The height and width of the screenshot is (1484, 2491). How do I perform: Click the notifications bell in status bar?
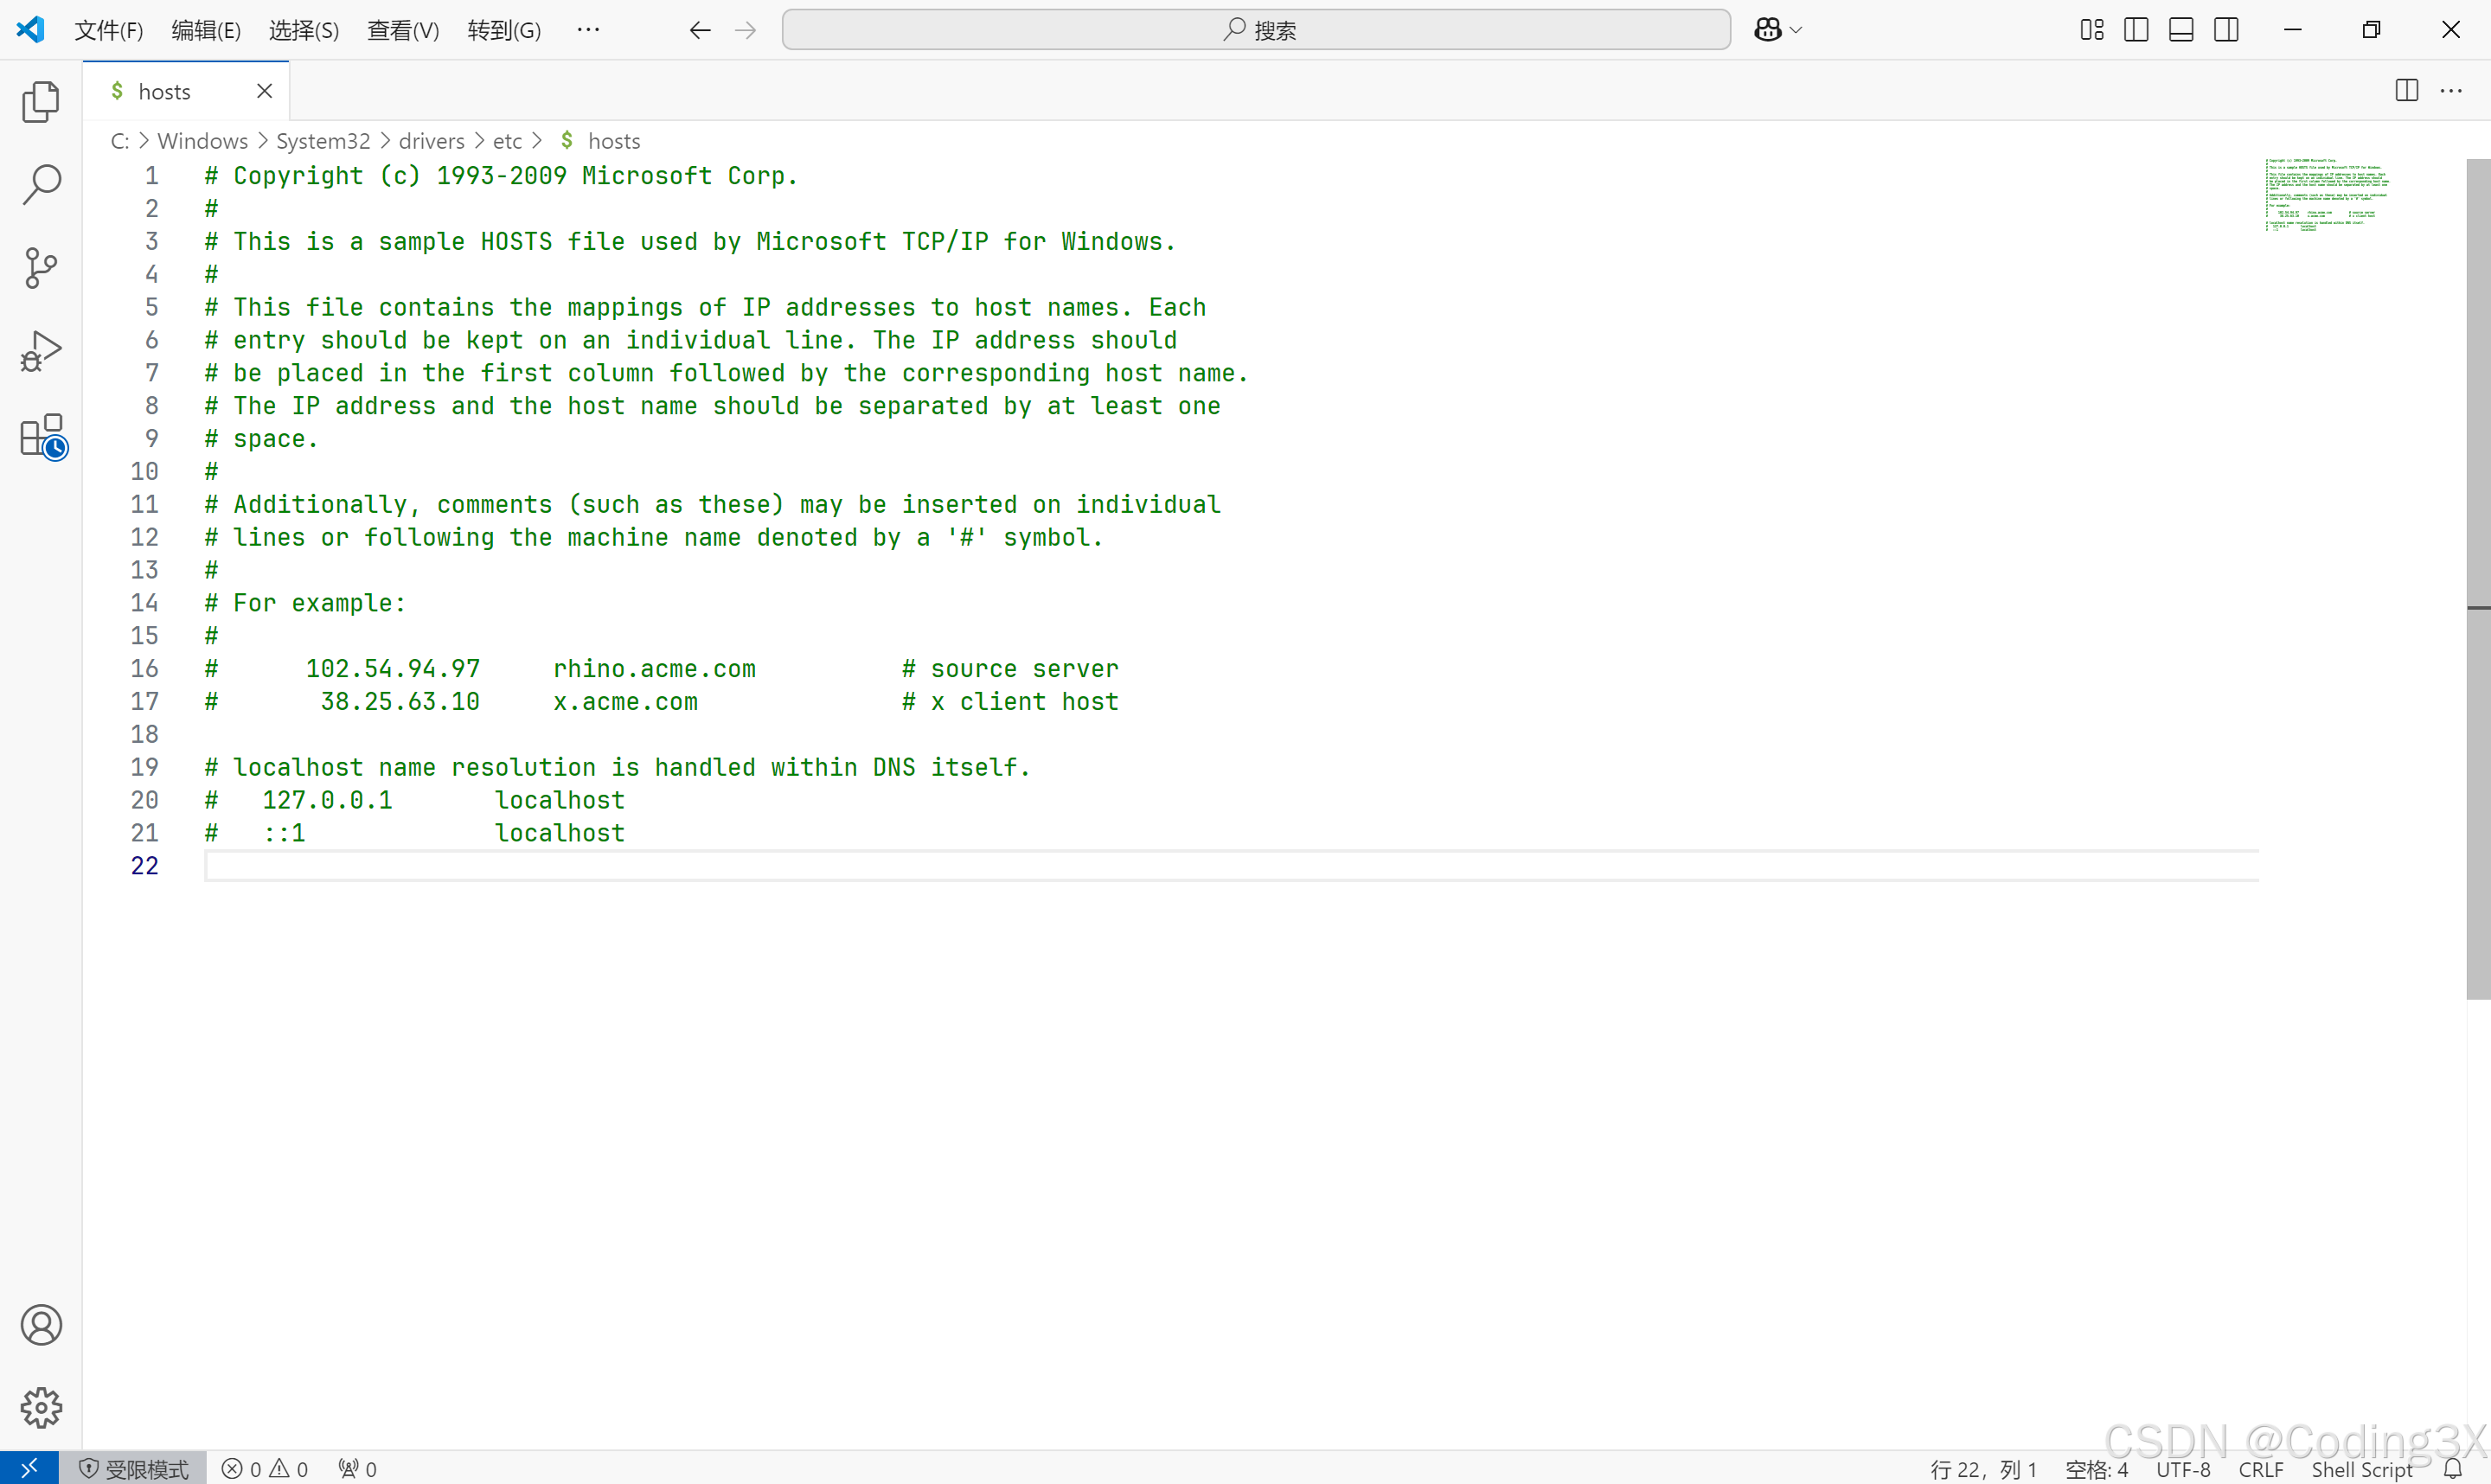[2453, 1469]
